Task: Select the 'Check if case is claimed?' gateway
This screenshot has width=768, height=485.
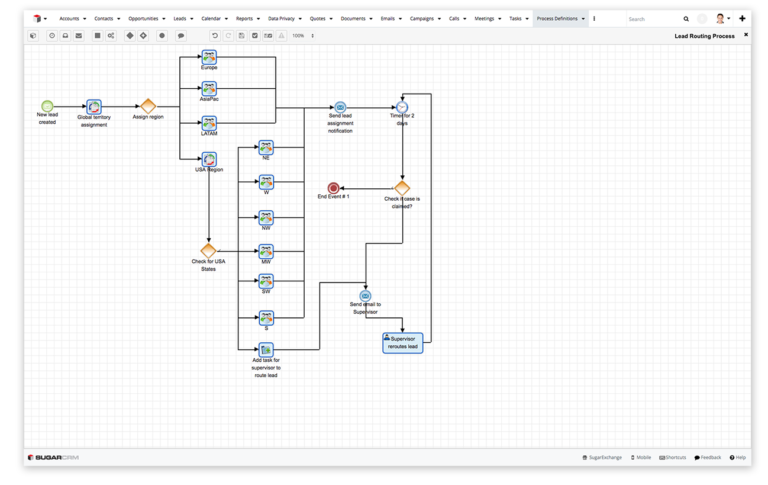Action: (402, 188)
